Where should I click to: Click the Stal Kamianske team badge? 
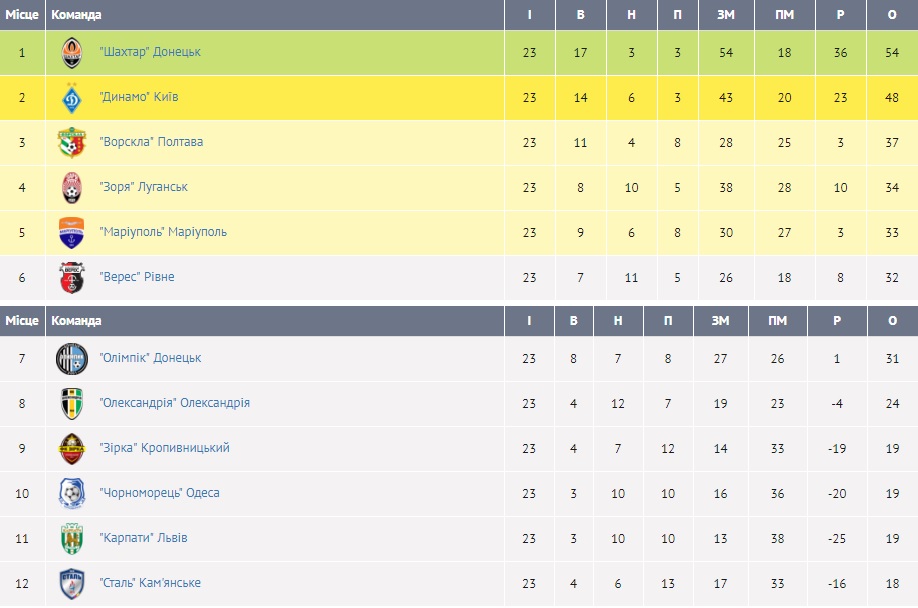(x=72, y=583)
